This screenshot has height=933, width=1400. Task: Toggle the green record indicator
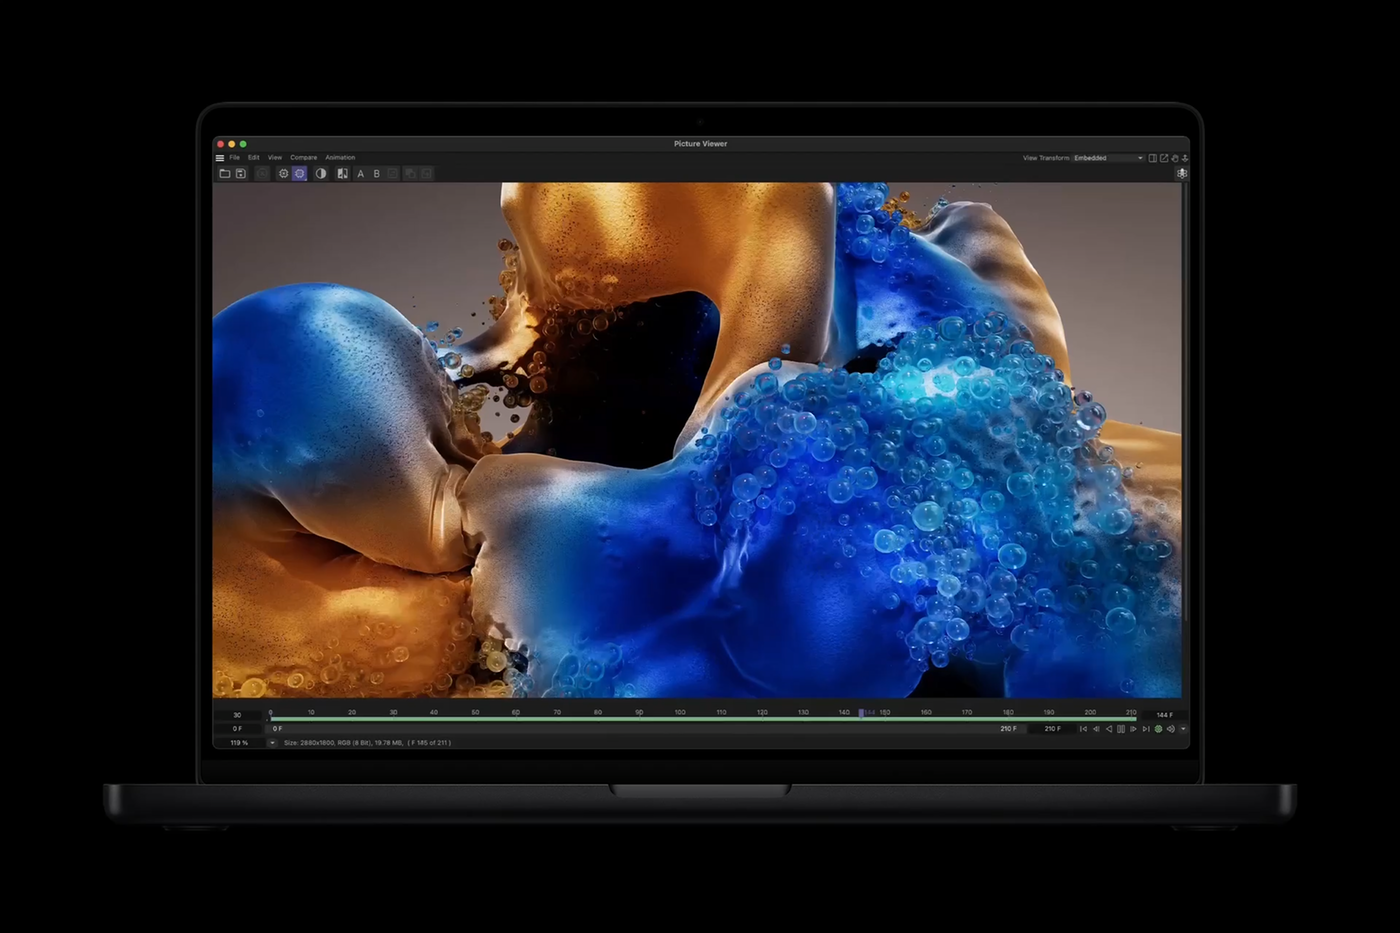point(1159,729)
